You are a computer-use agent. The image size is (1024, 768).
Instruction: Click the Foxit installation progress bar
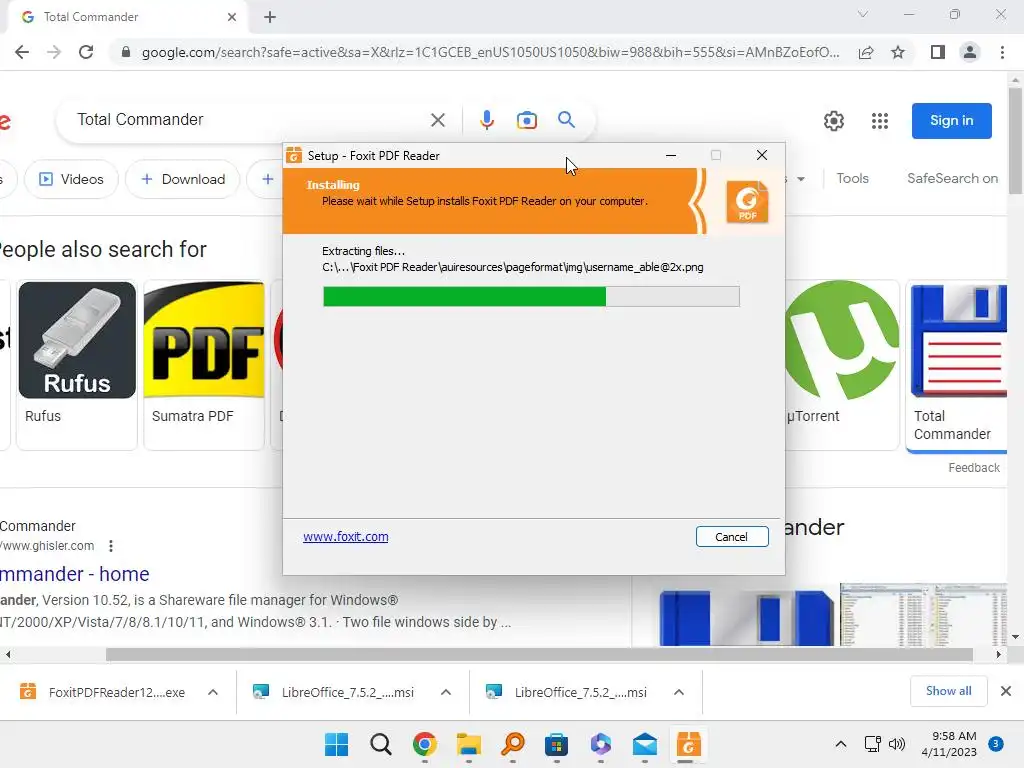(531, 296)
